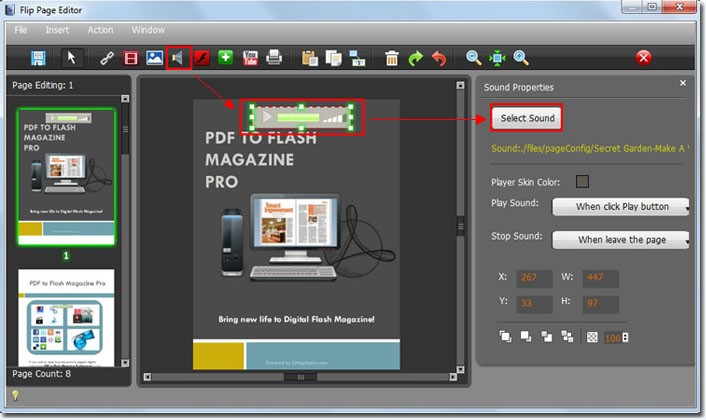Insert a Flash SWF with the red icon
This screenshot has width=706, height=420.
202,58
